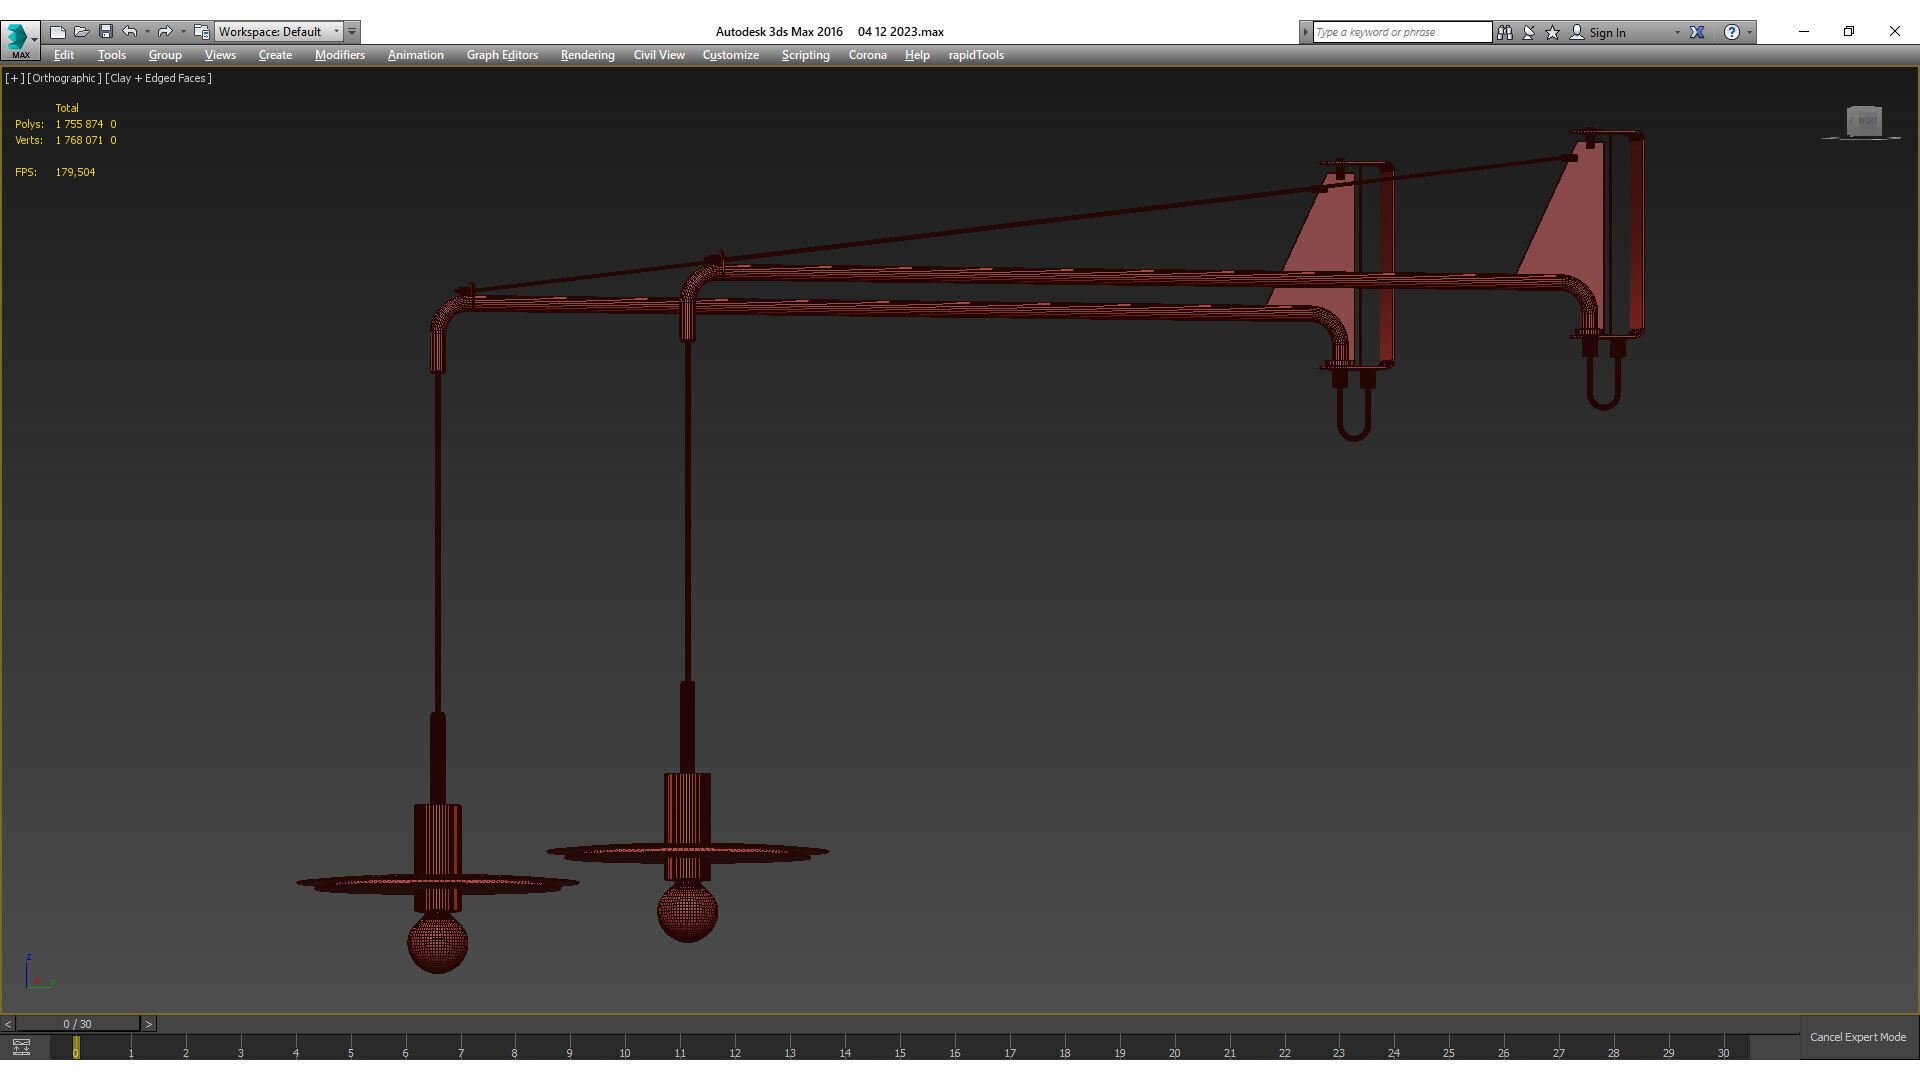This screenshot has width=1920, height=1080.
Task: Open the Subscription Center satellite icon
Action: [1529, 32]
